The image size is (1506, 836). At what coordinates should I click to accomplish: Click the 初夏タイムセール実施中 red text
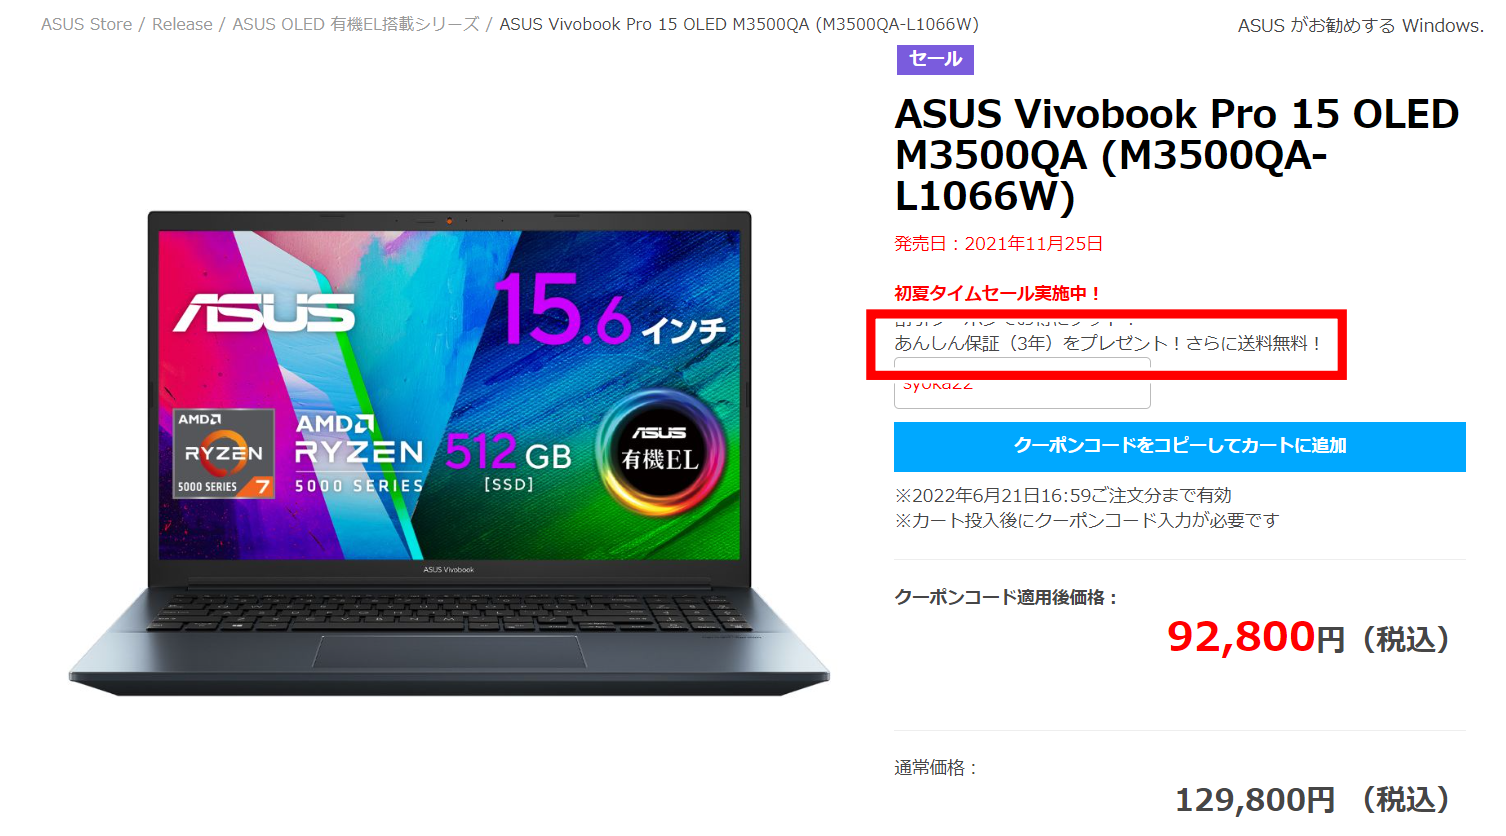[998, 293]
